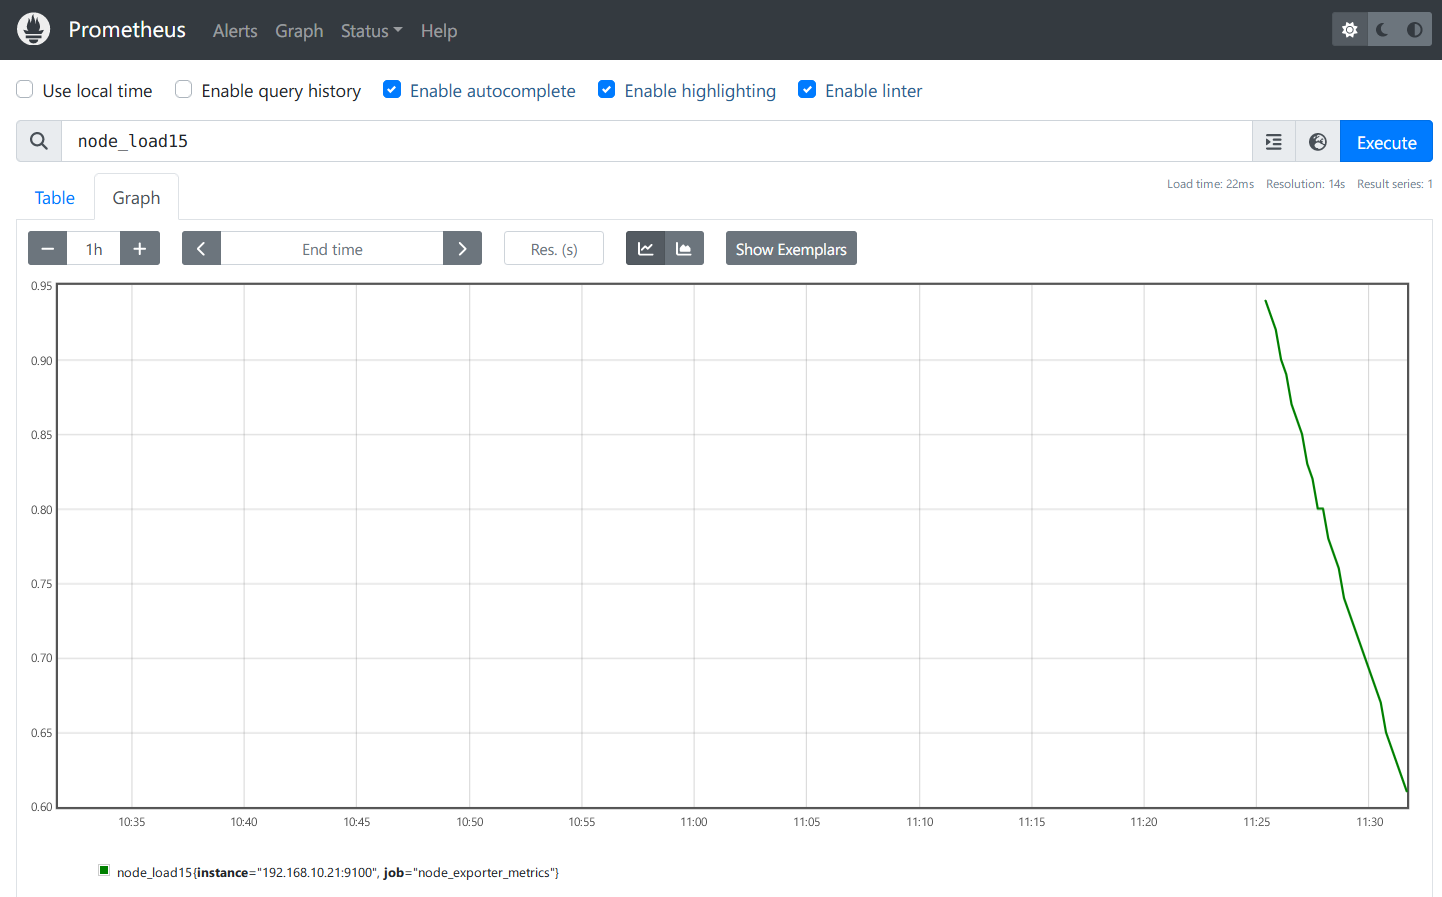Viewport: 1442px width, 897px height.
Task: Open the metrics explorer globe icon
Action: (1317, 142)
